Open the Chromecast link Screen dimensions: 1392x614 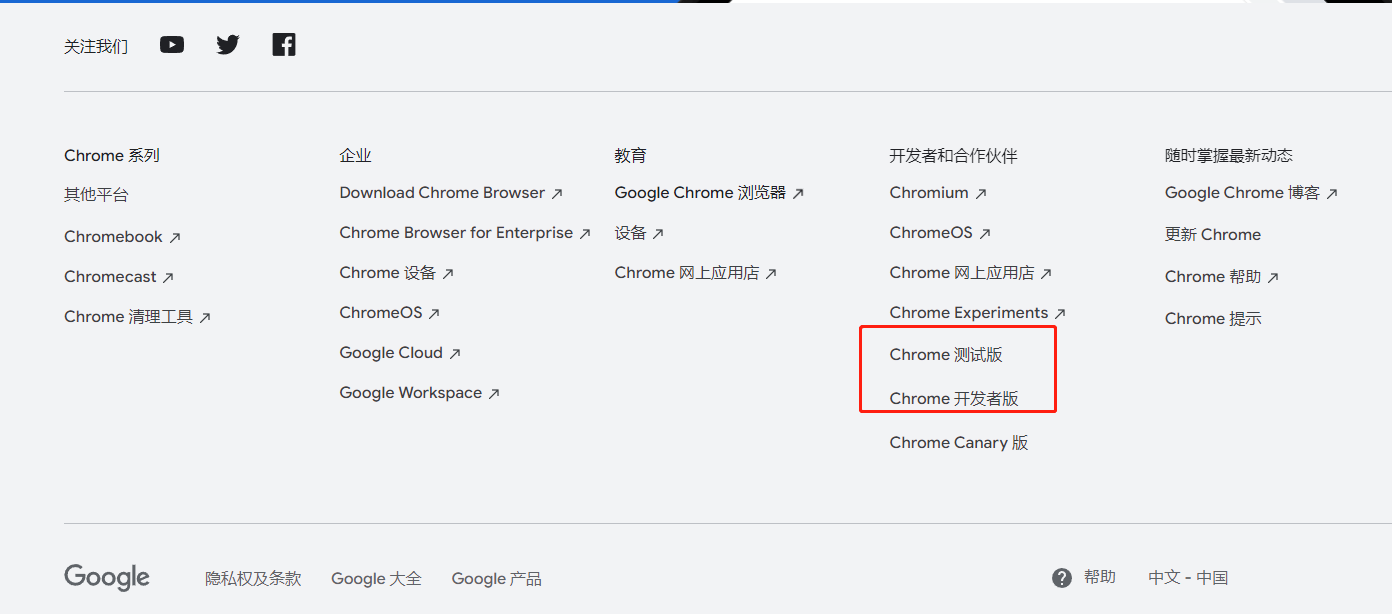(x=110, y=277)
